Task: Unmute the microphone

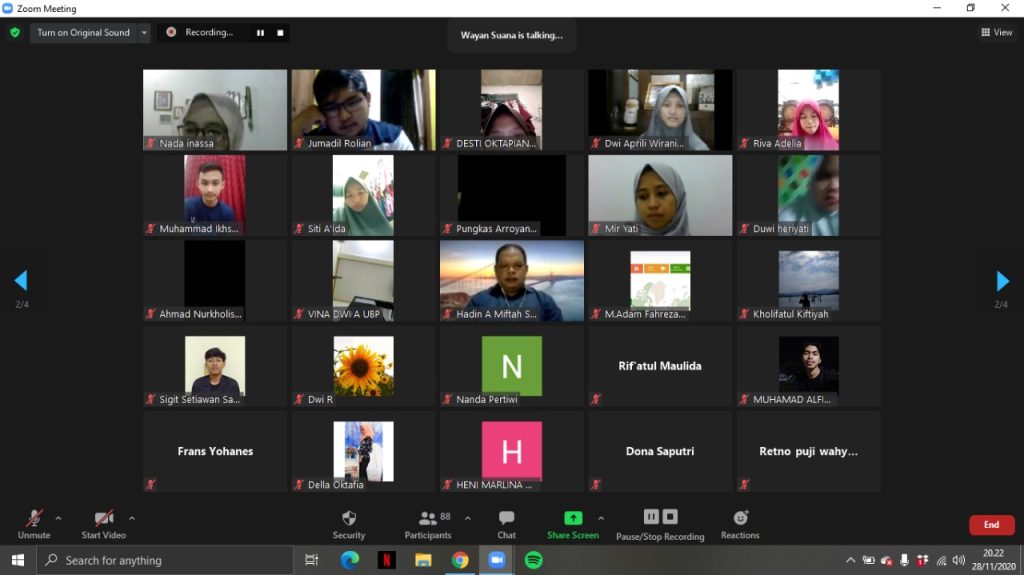Action: [x=34, y=518]
